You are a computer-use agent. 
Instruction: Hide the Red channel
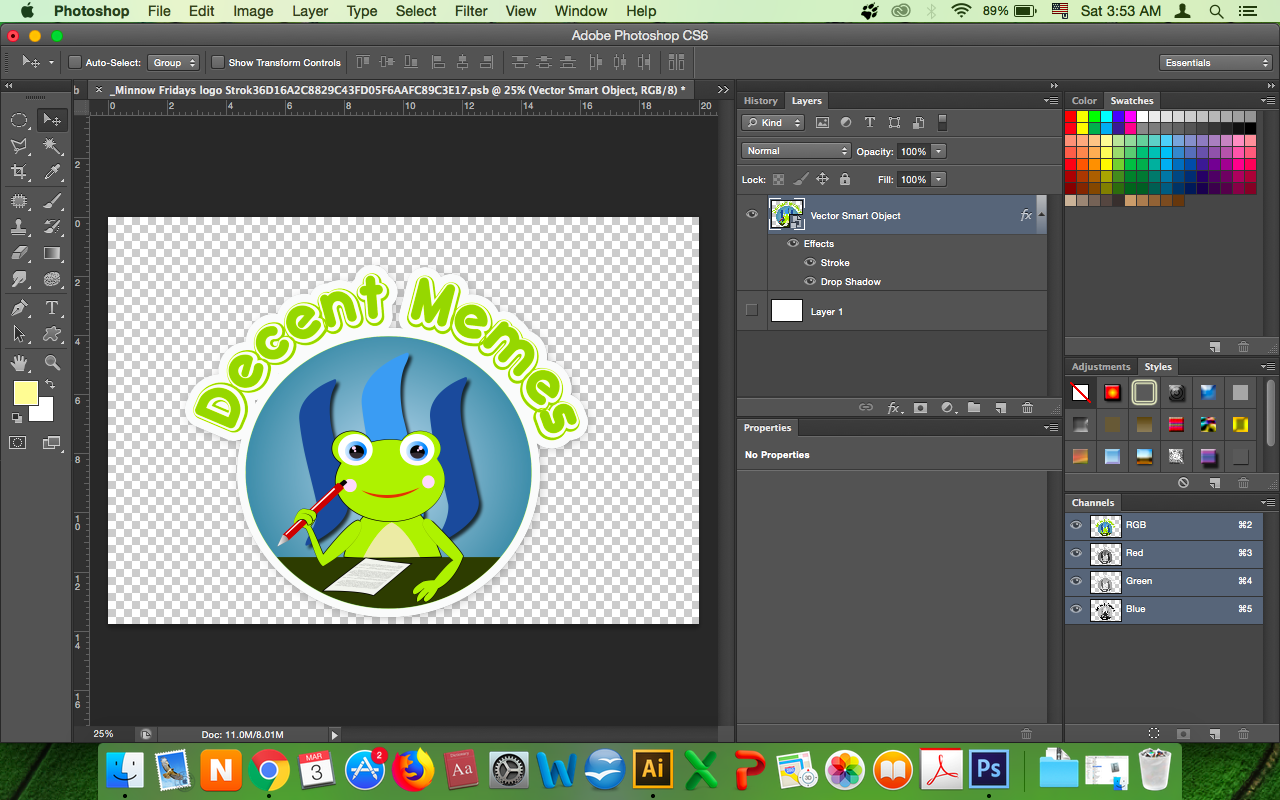coord(1077,553)
